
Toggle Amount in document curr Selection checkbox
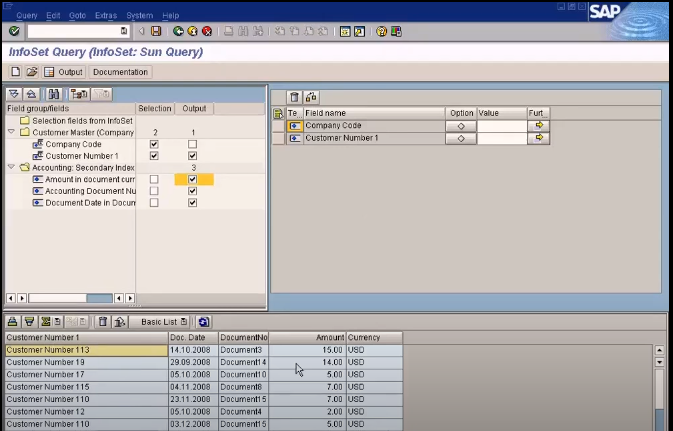pyautogui.click(x=154, y=179)
